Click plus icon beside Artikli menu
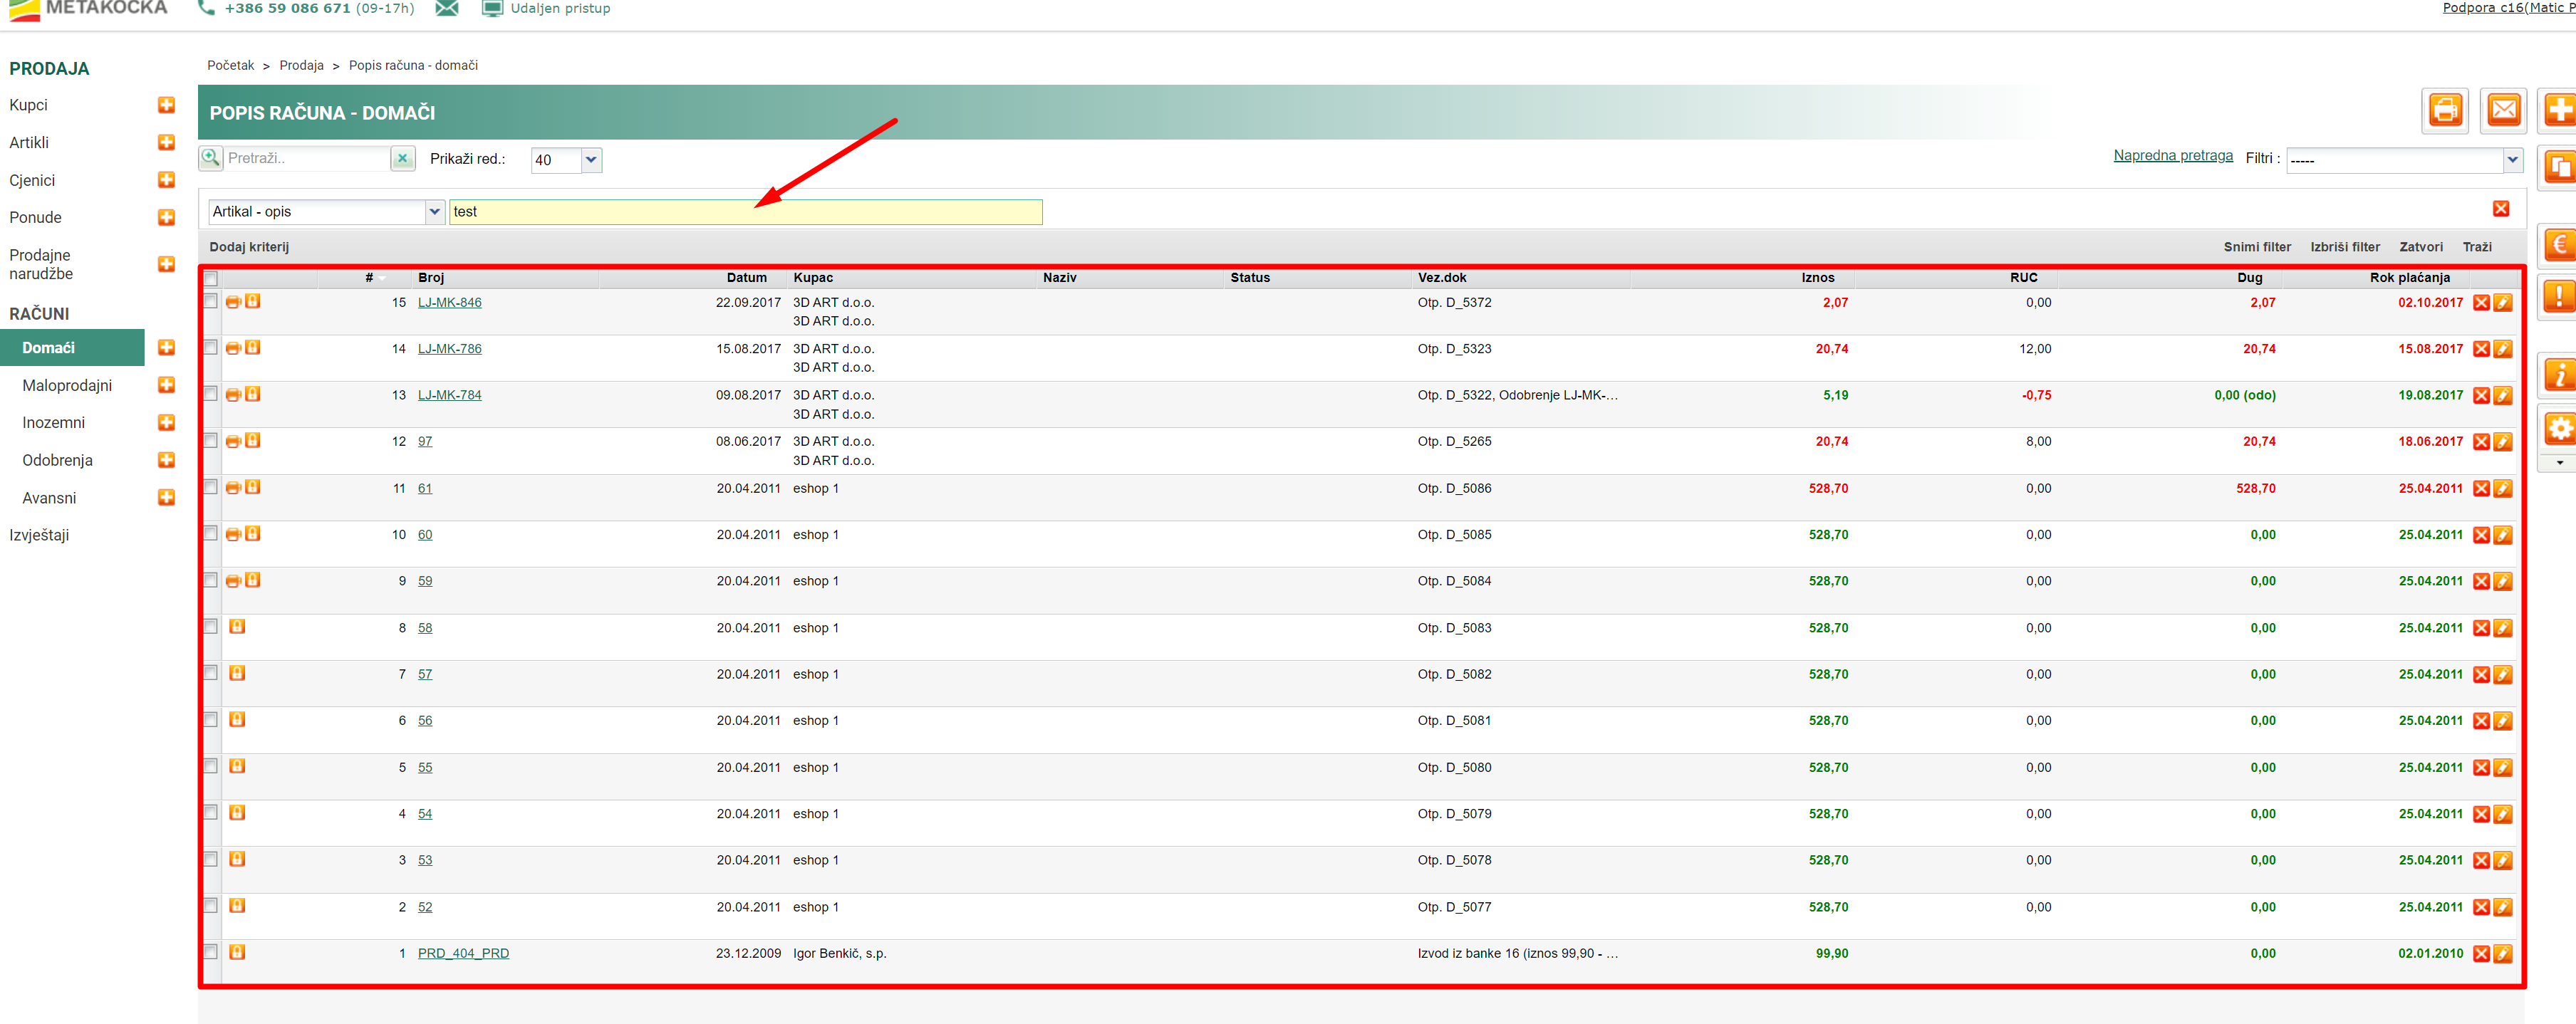 [x=166, y=142]
